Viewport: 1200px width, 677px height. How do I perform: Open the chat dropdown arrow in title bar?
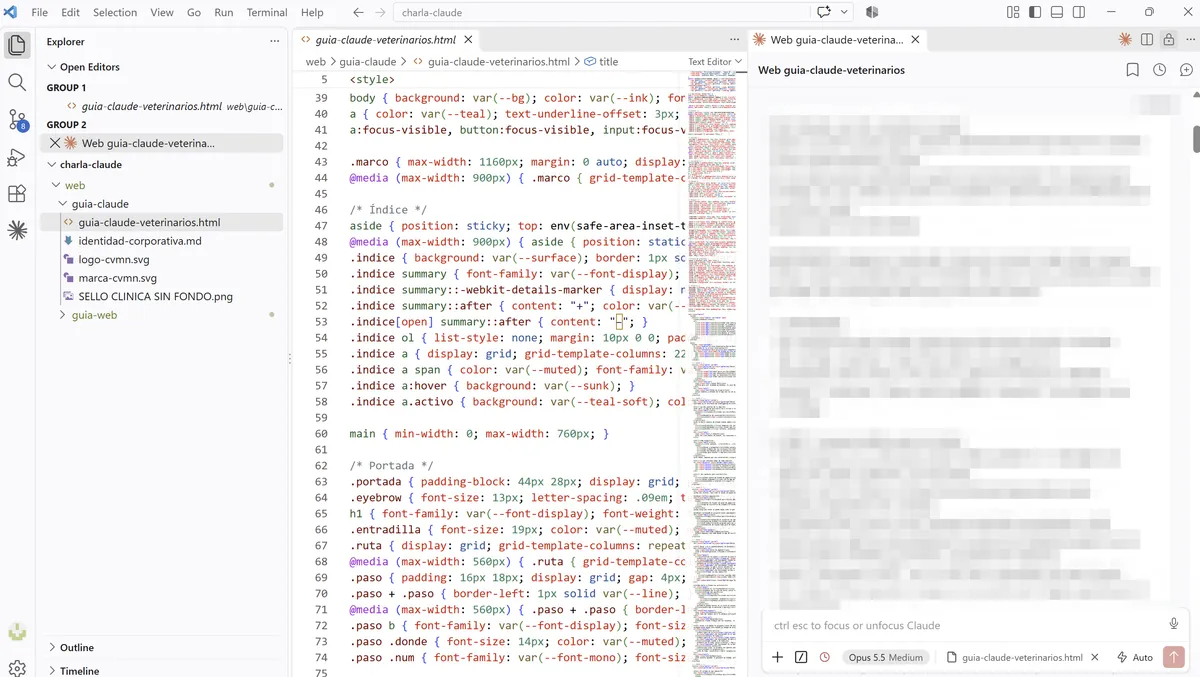[845, 12]
